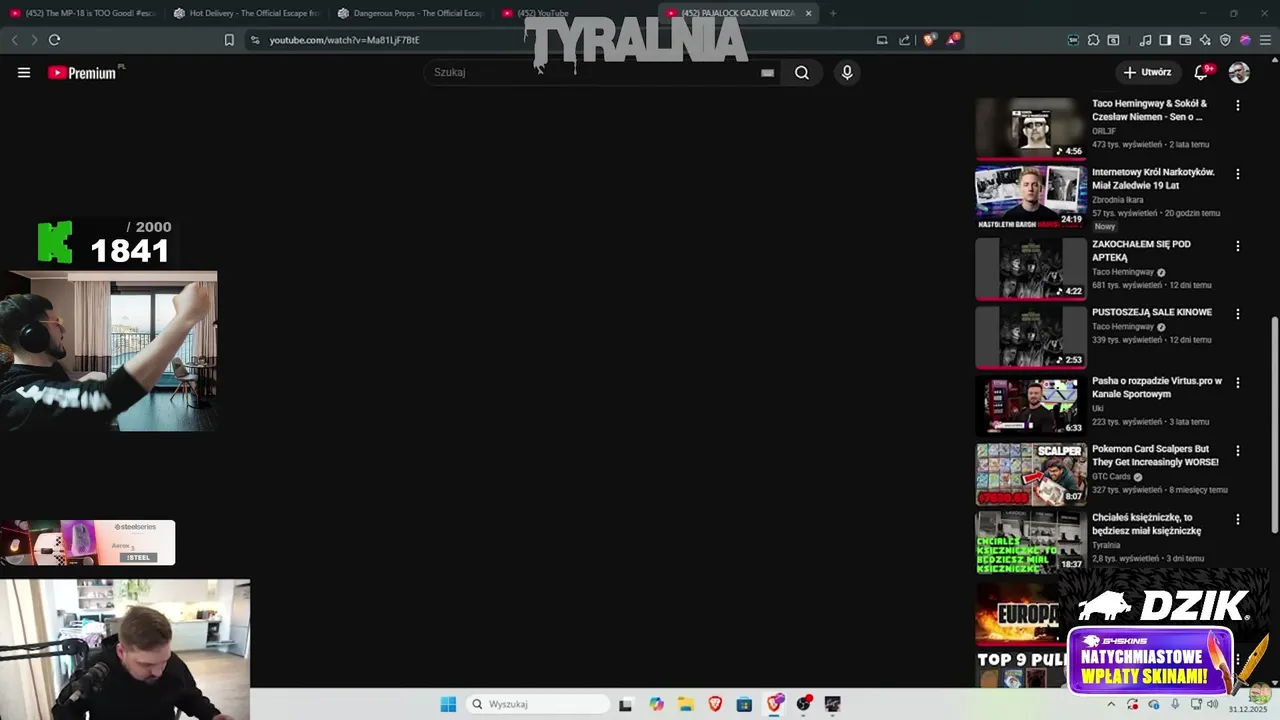1280x720 pixels.
Task: Open site settings icon beside the URL
Action: tap(255, 40)
